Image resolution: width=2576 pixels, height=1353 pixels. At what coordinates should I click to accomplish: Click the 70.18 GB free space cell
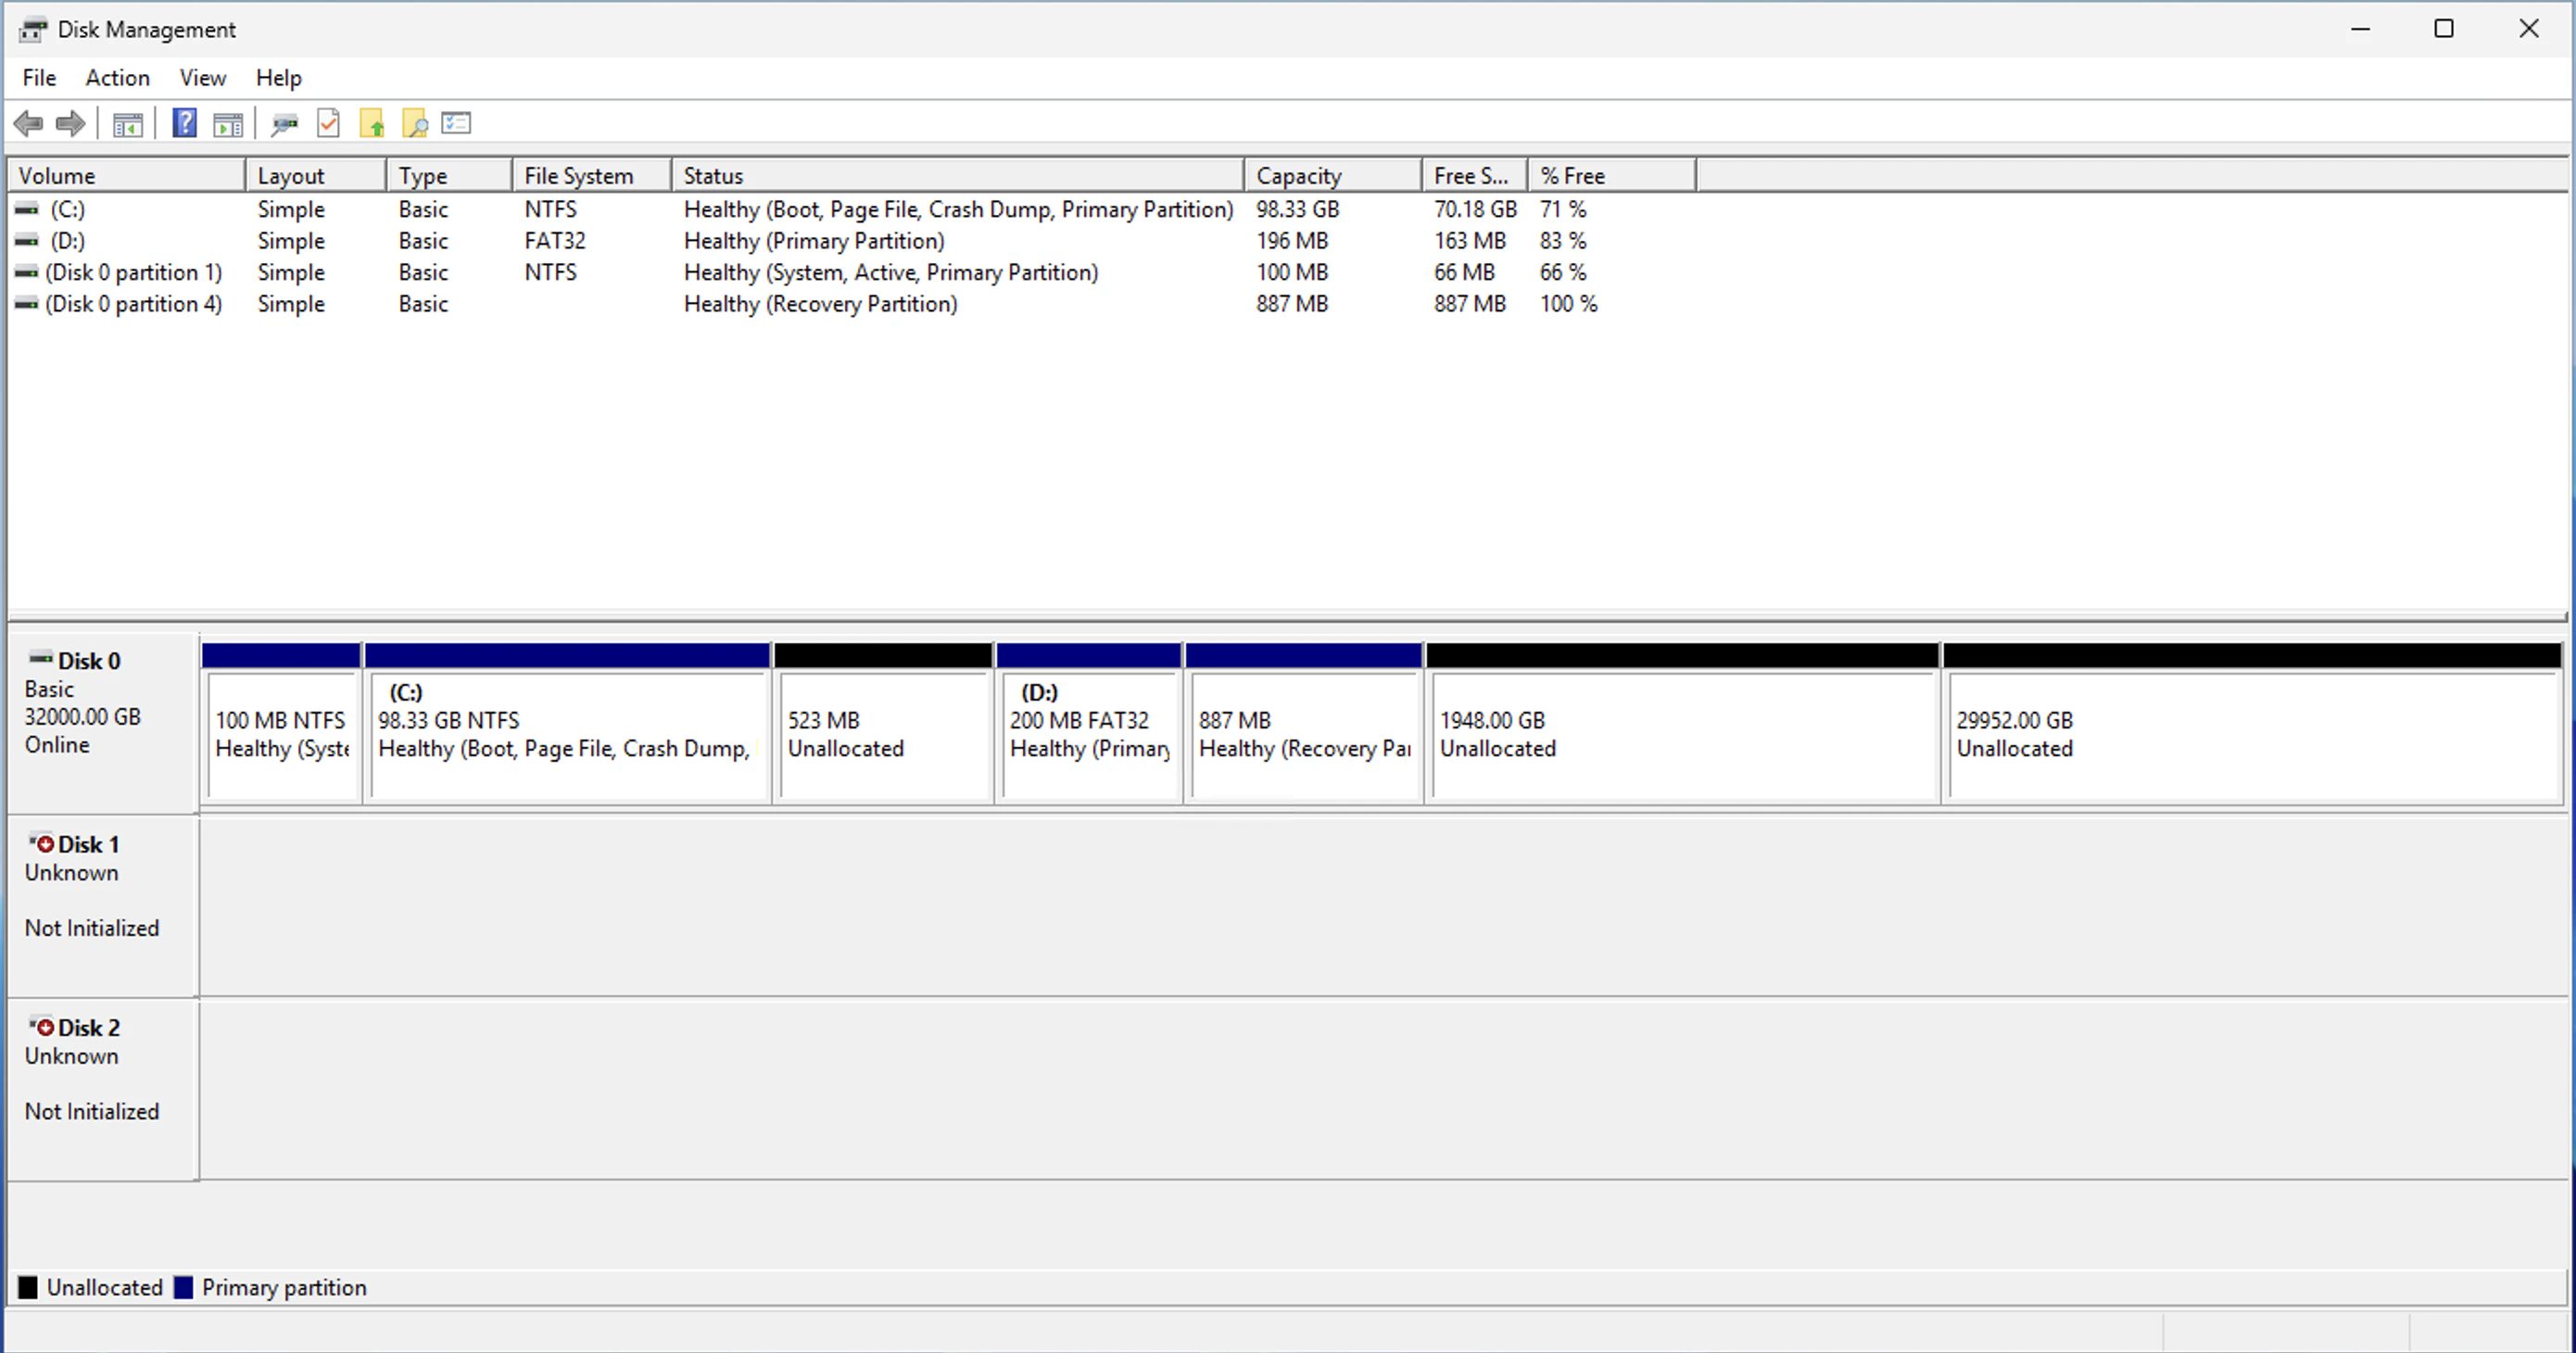click(x=1475, y=209)
